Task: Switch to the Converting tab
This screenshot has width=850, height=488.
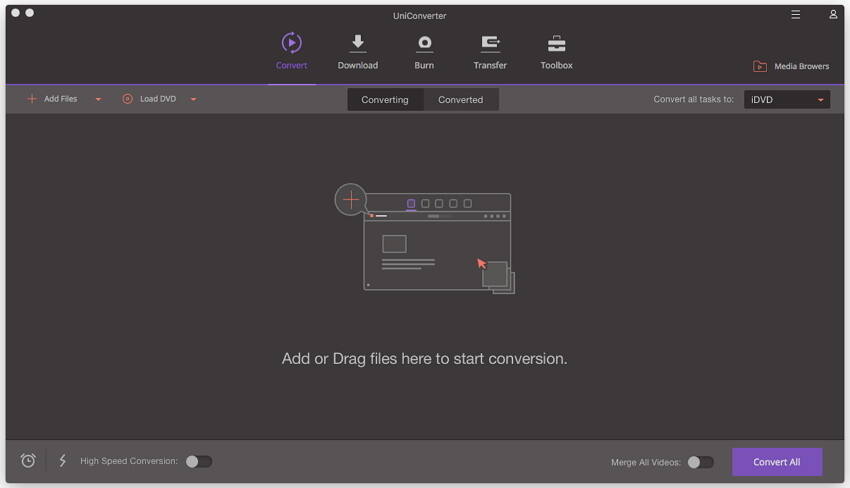Action: coord(385,100)
